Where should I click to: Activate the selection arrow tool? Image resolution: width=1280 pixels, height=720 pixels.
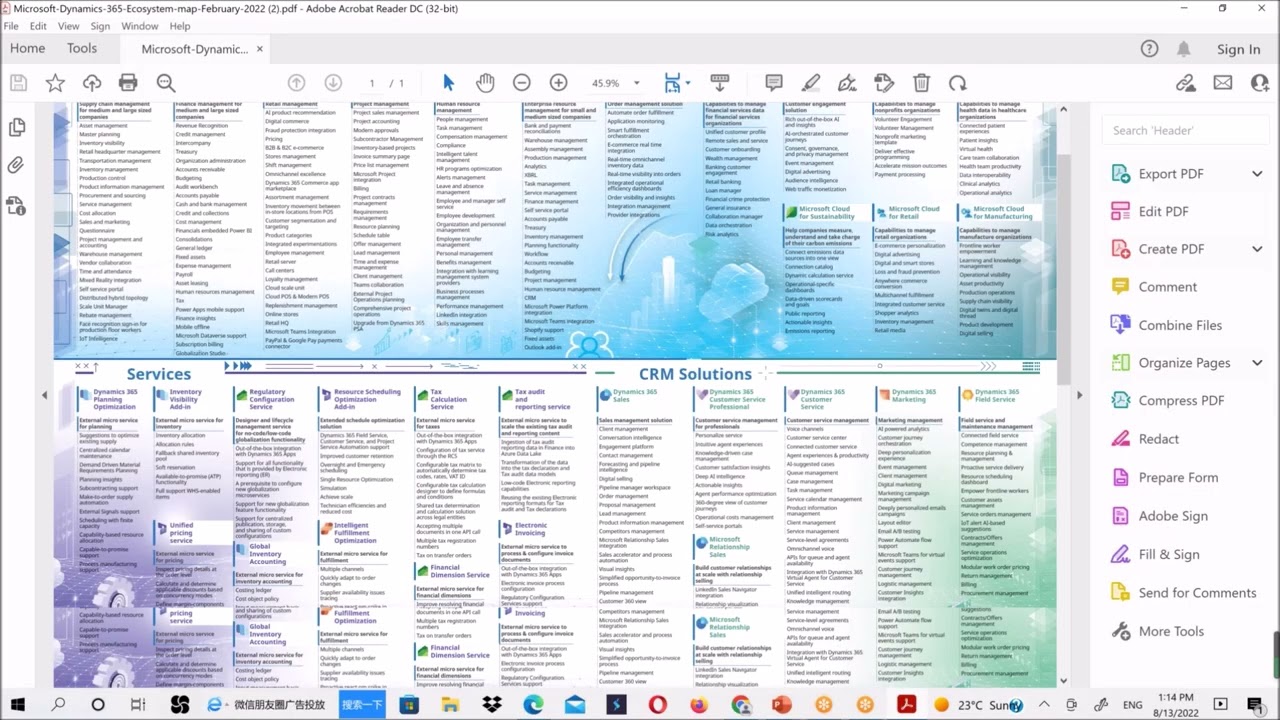tap(448, 83)
